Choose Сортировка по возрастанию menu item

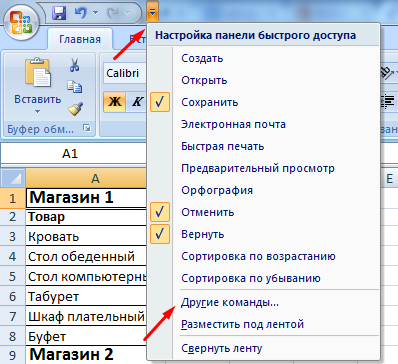[263, 256]
